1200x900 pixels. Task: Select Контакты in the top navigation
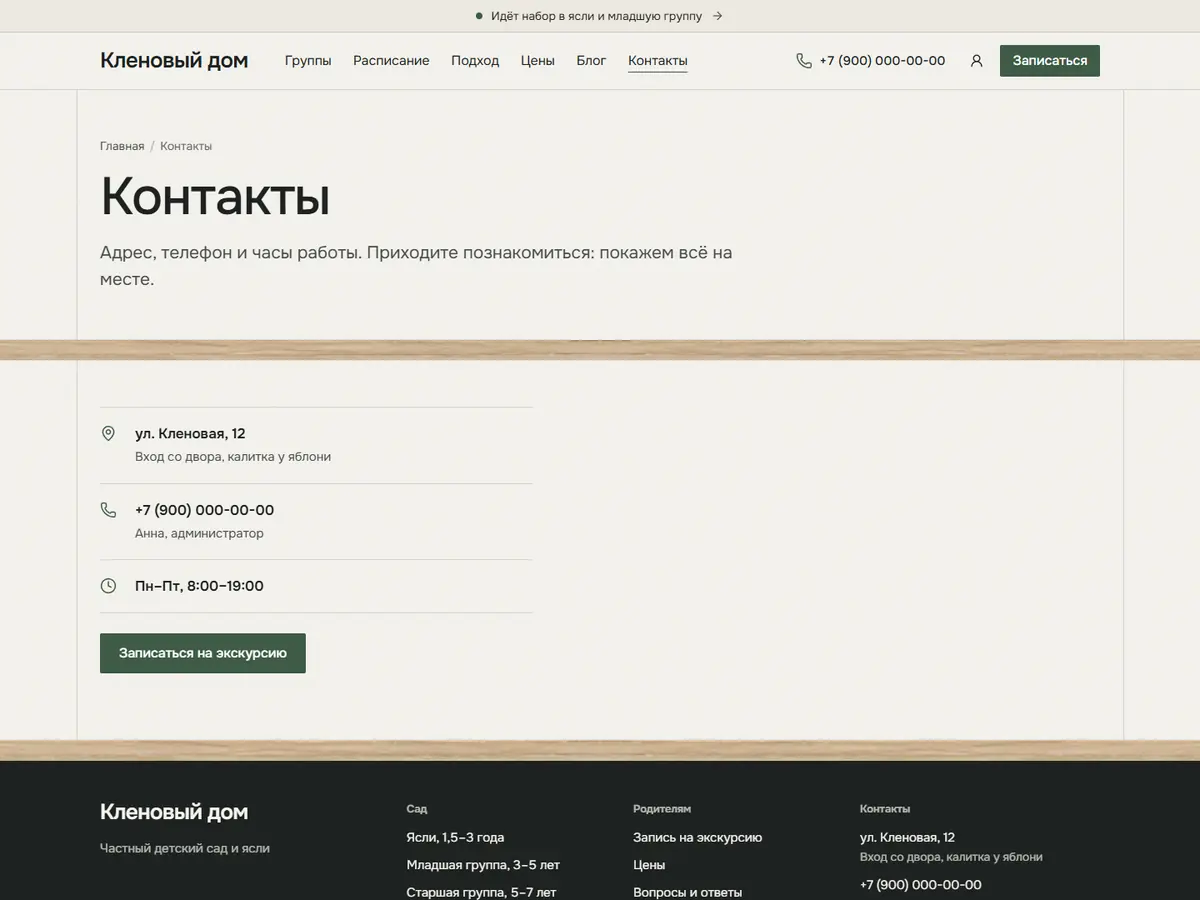click(x=658, y=61)
